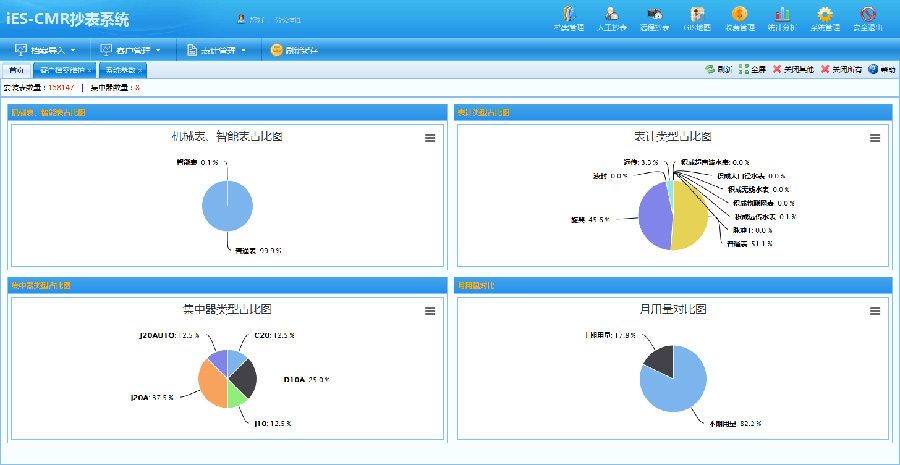
Task: Expand the first dropdown menu in navigation bar
Action: click(46, 50)
